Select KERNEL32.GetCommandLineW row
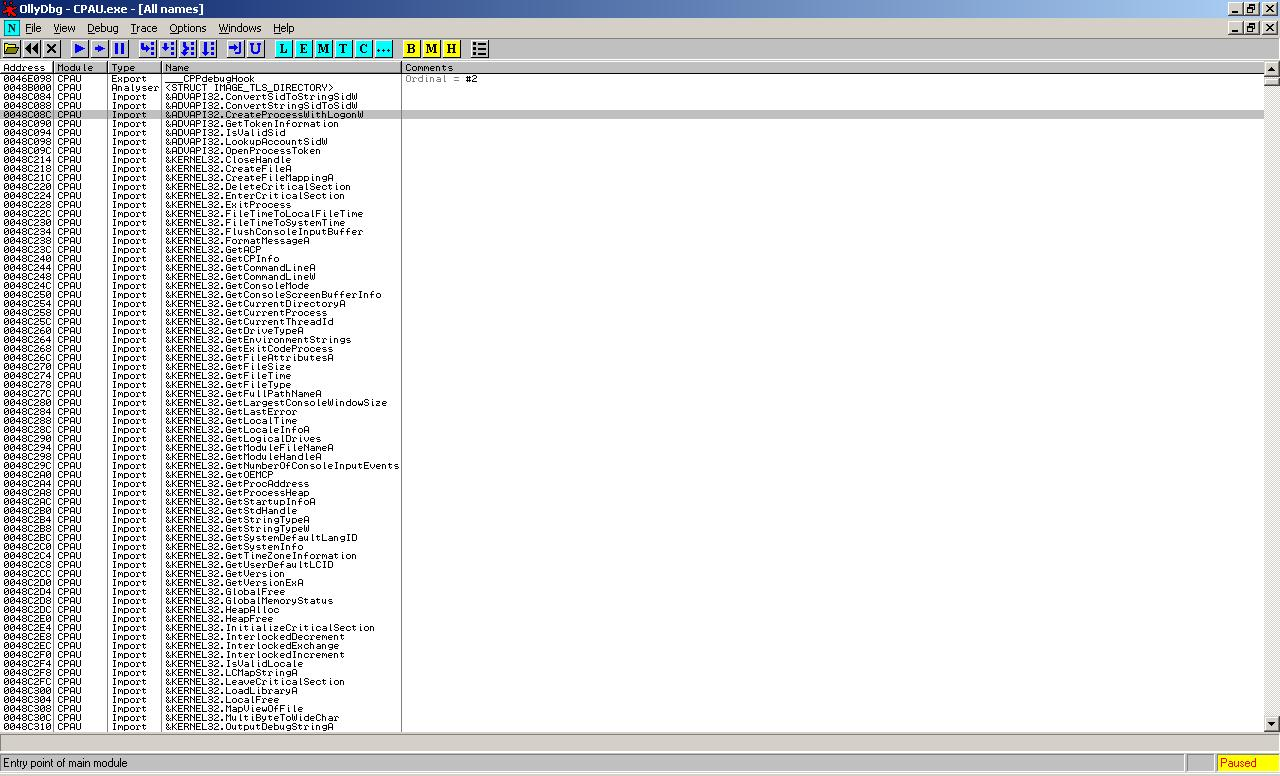Screen dimensions: 1280x776 (632, 277)
